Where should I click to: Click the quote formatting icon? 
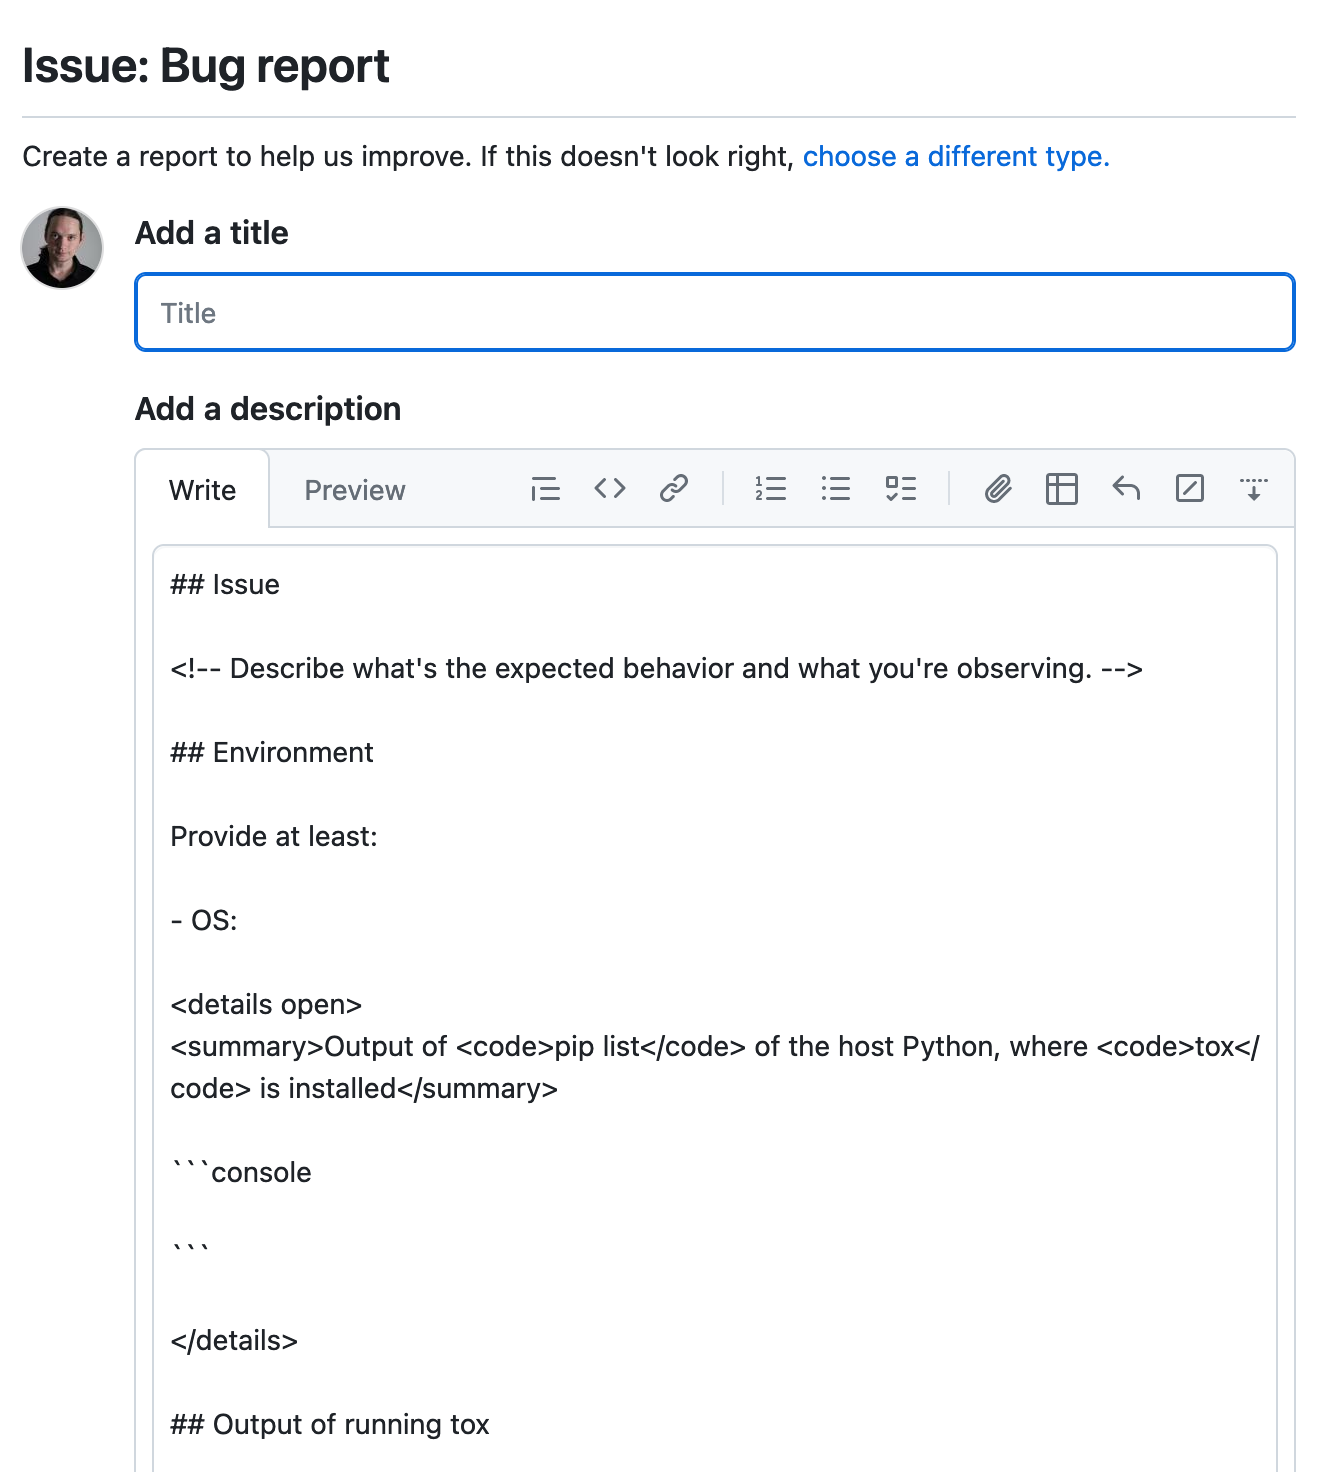point(545,489)
